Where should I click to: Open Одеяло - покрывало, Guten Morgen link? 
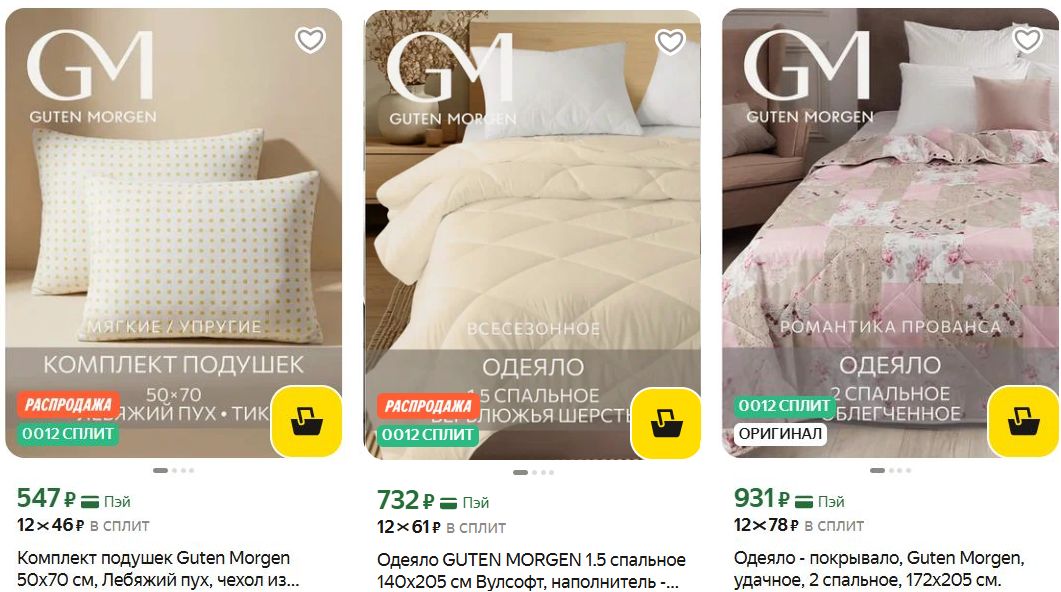point(879,569)
